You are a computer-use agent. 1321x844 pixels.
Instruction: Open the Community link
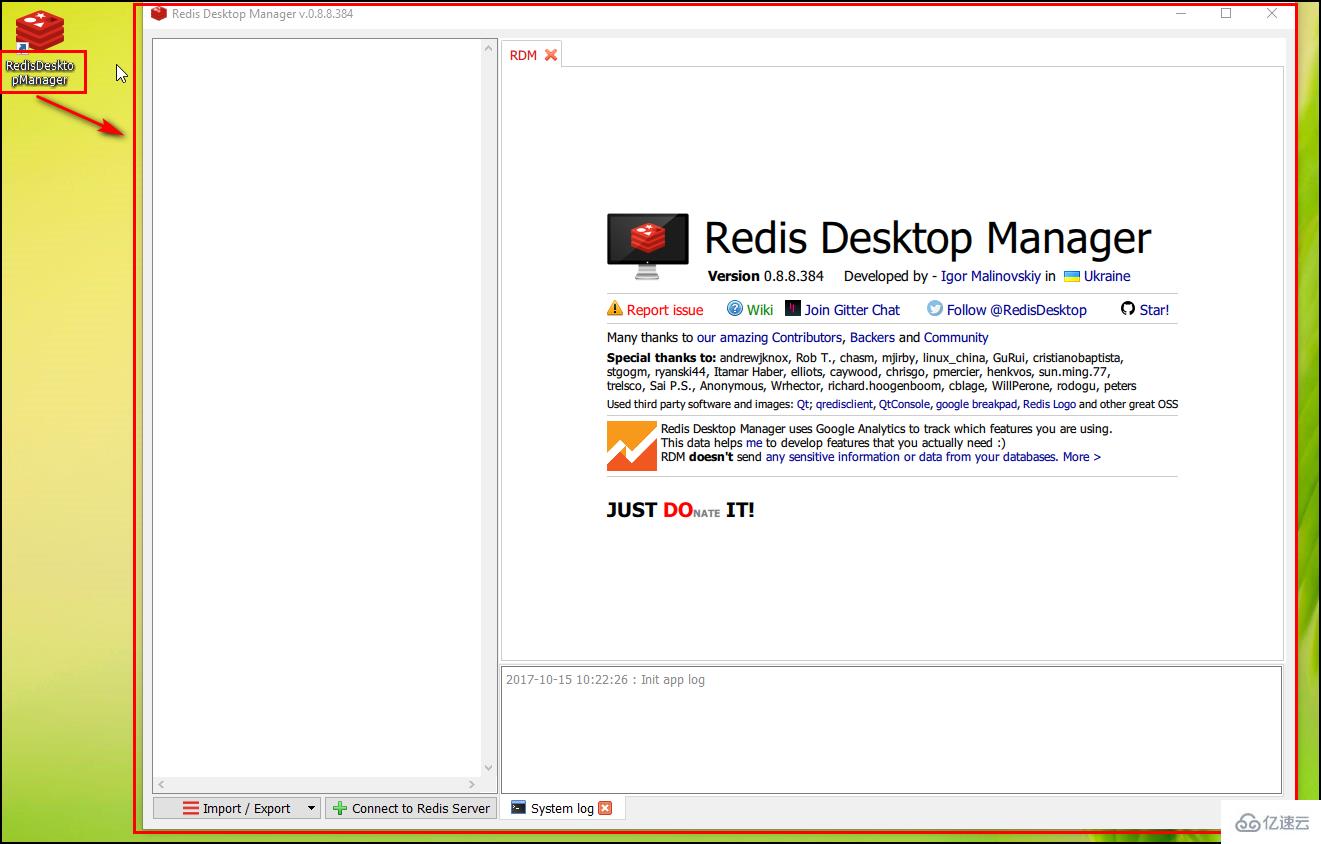coord(956,338)
